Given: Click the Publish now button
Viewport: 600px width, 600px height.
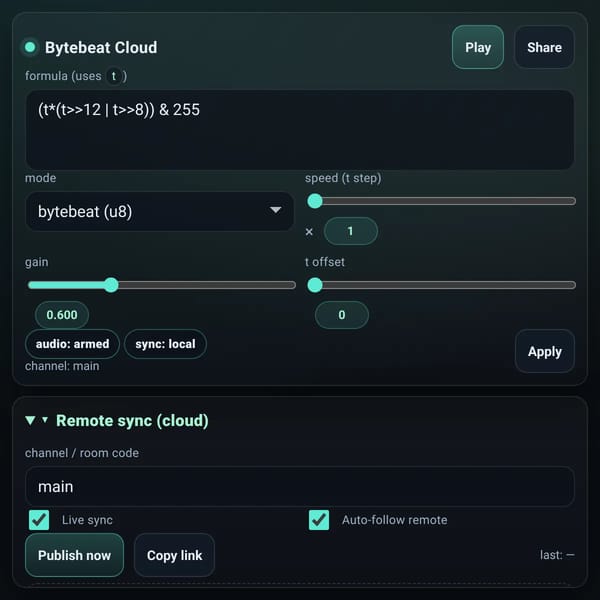Looking at the screenshot, I should pos(75,555).
